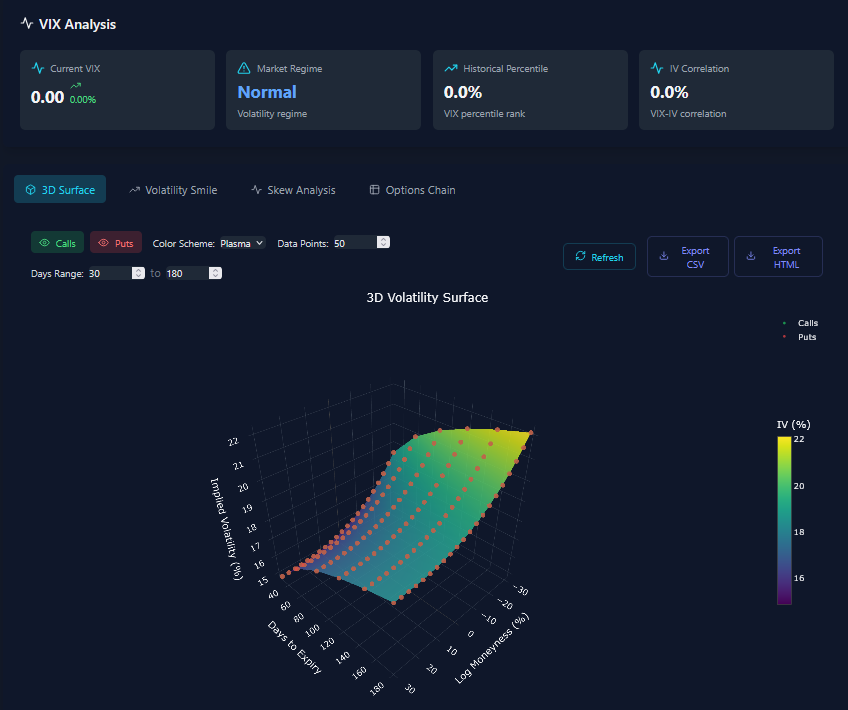Click the download icon in Export HTML
848x710 pixels.
[751, 256]
